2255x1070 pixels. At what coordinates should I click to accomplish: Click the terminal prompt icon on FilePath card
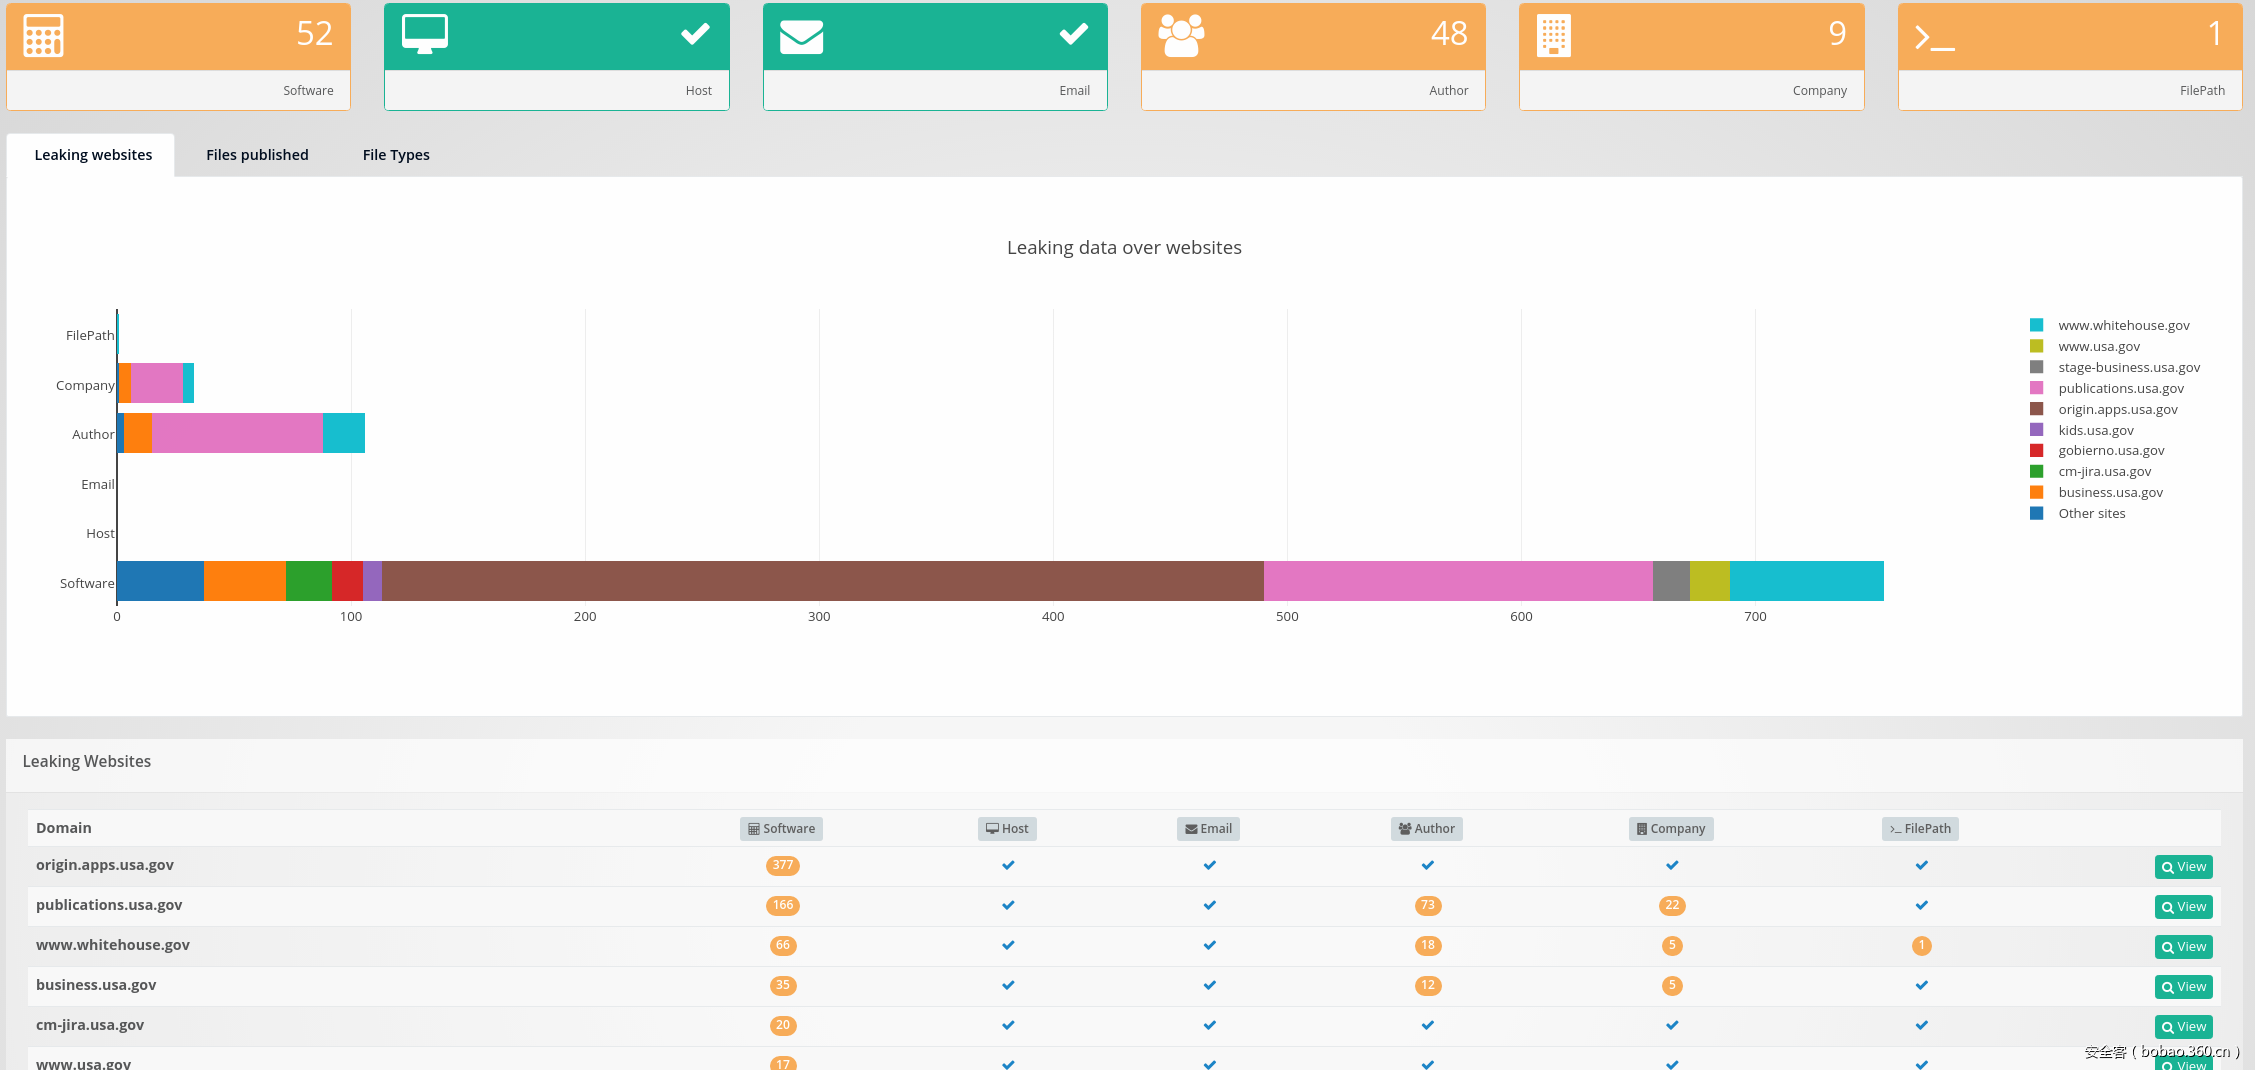tap(1934, 38)
